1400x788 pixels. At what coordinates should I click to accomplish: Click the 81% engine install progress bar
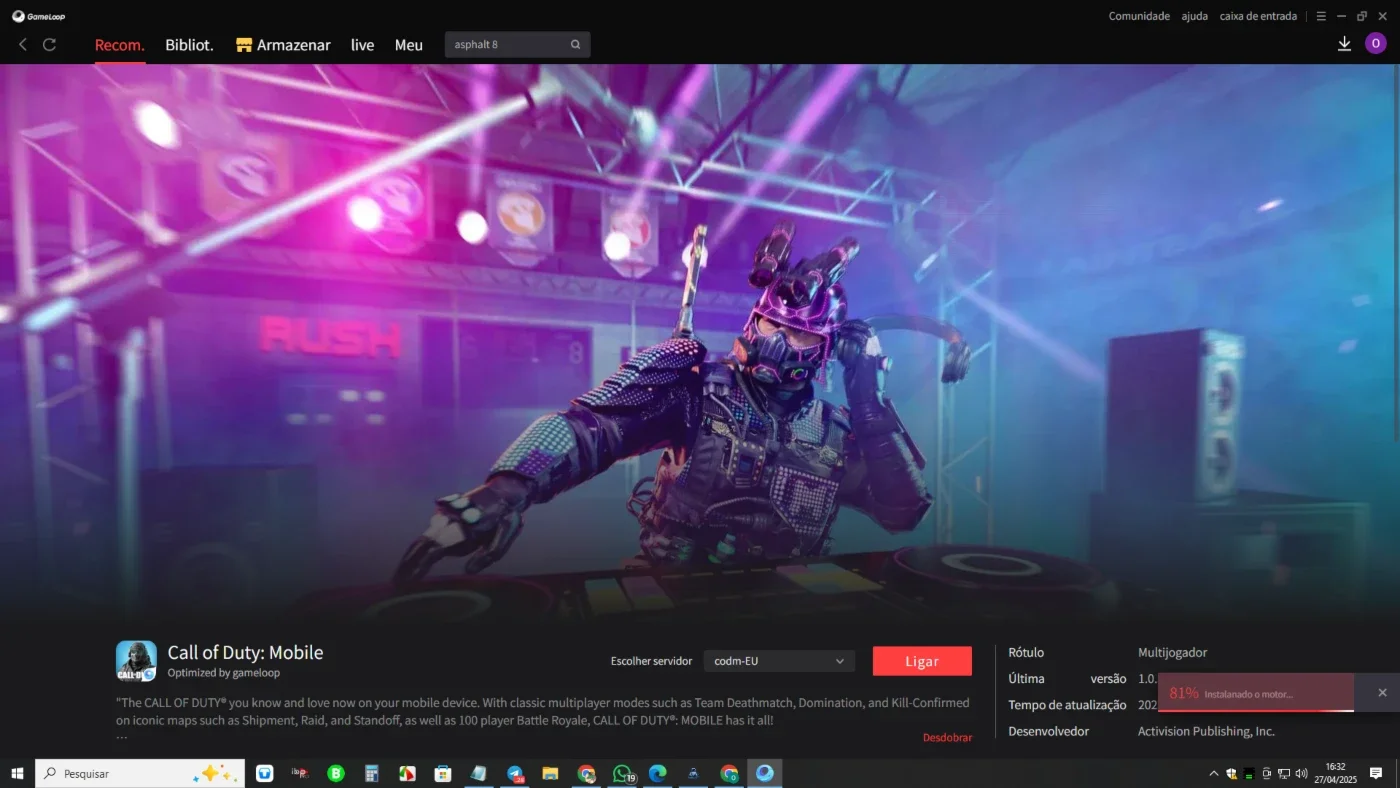(x=1256, y=692)
